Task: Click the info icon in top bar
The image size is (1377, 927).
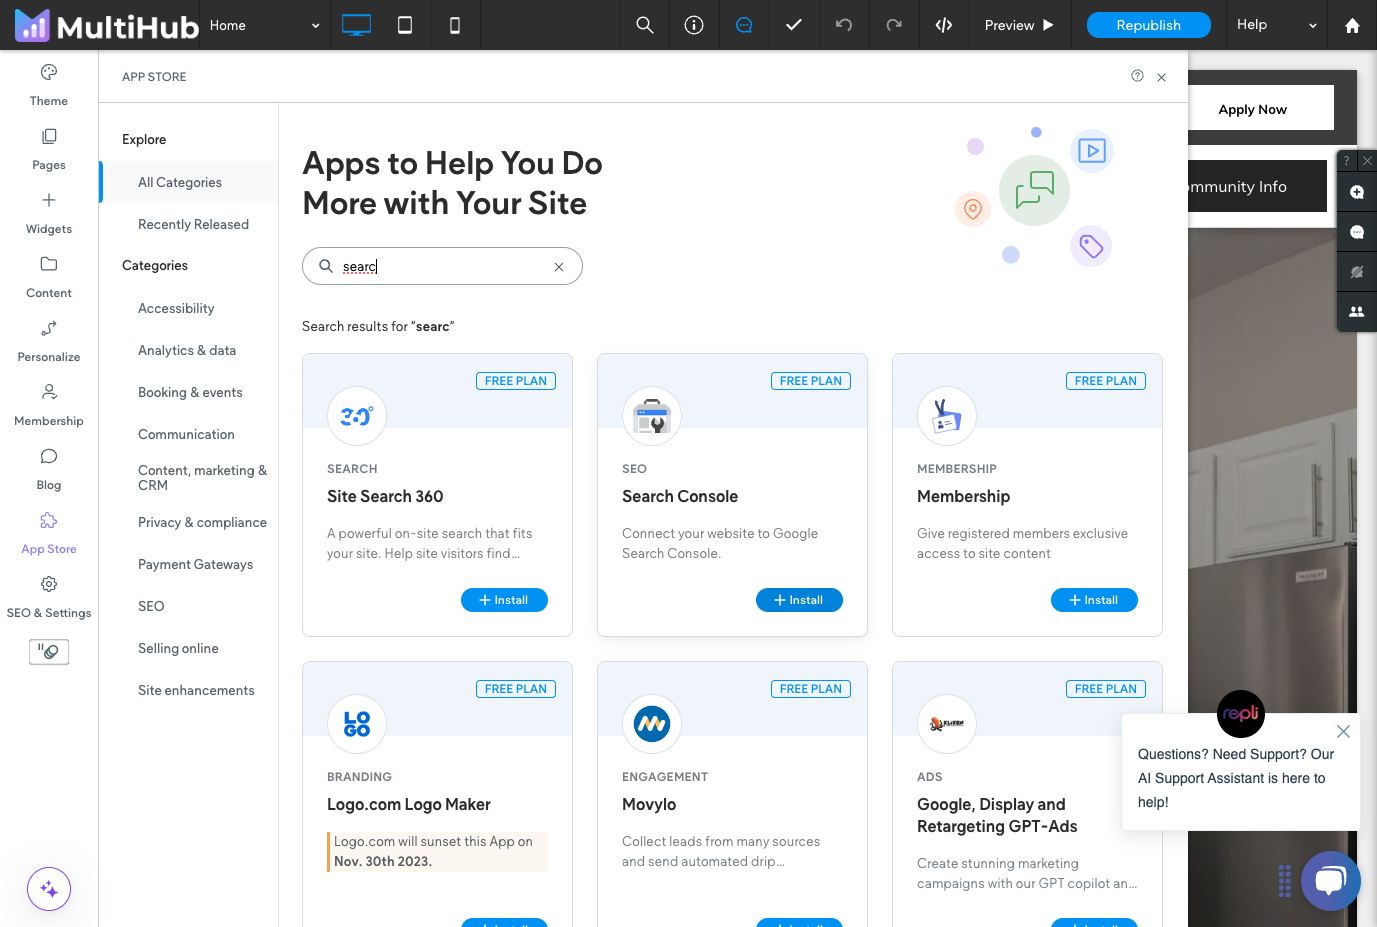Action: [694, 25]
